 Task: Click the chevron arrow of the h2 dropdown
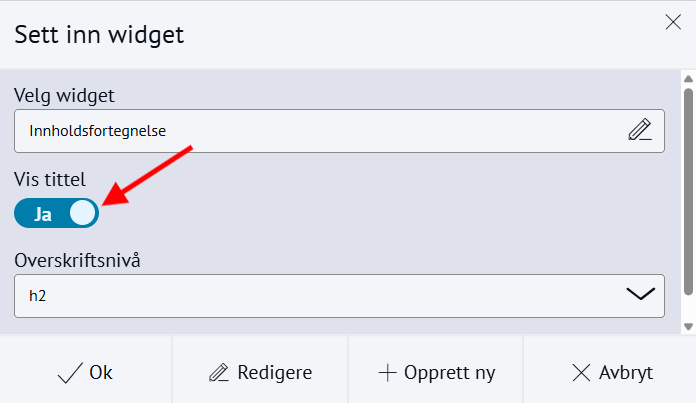[x=639, y=294]
